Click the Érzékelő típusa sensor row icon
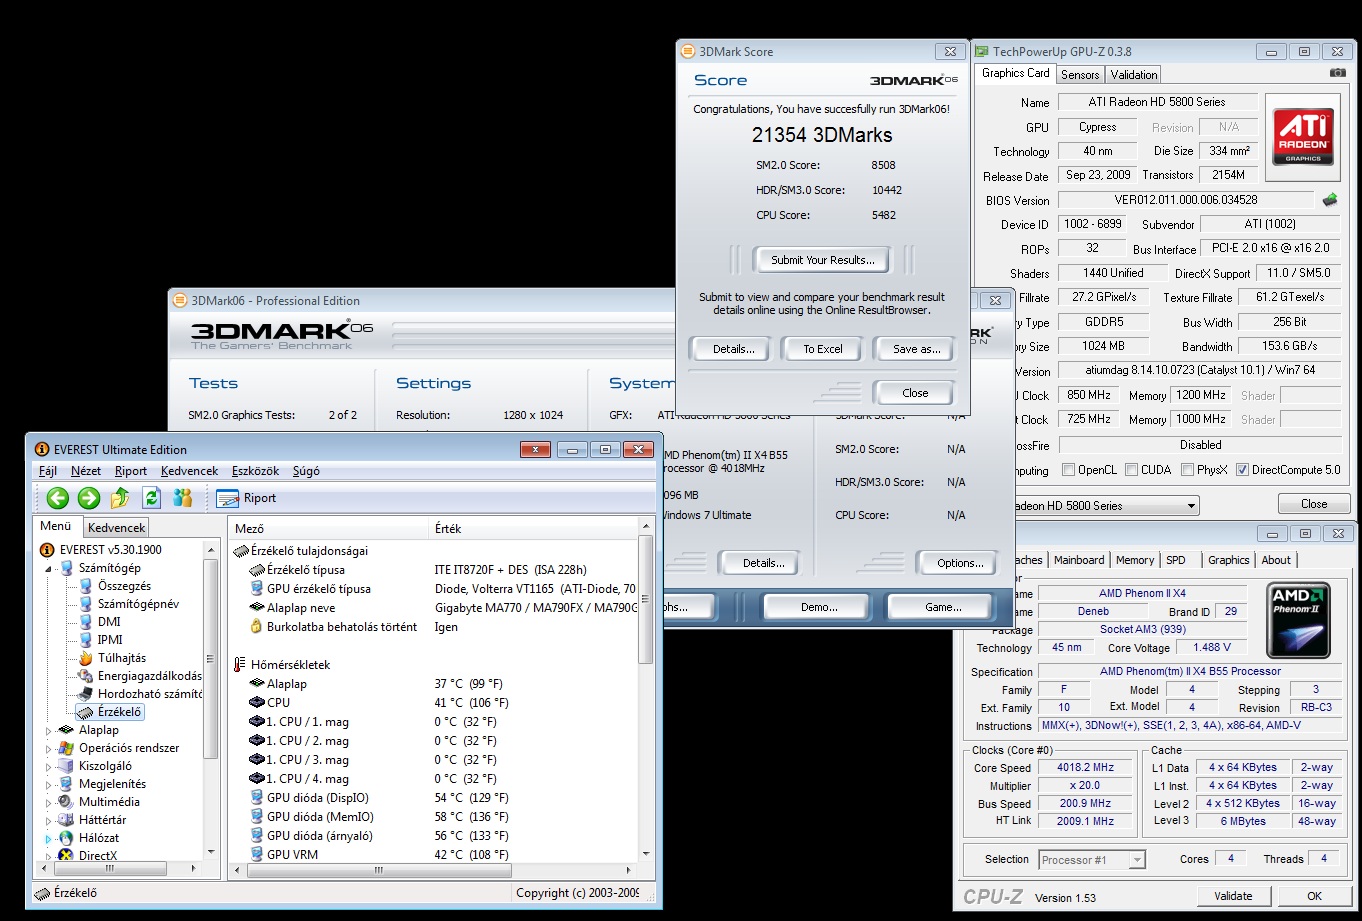Viewport: 1362px width, 921px height. click(256, 570)
